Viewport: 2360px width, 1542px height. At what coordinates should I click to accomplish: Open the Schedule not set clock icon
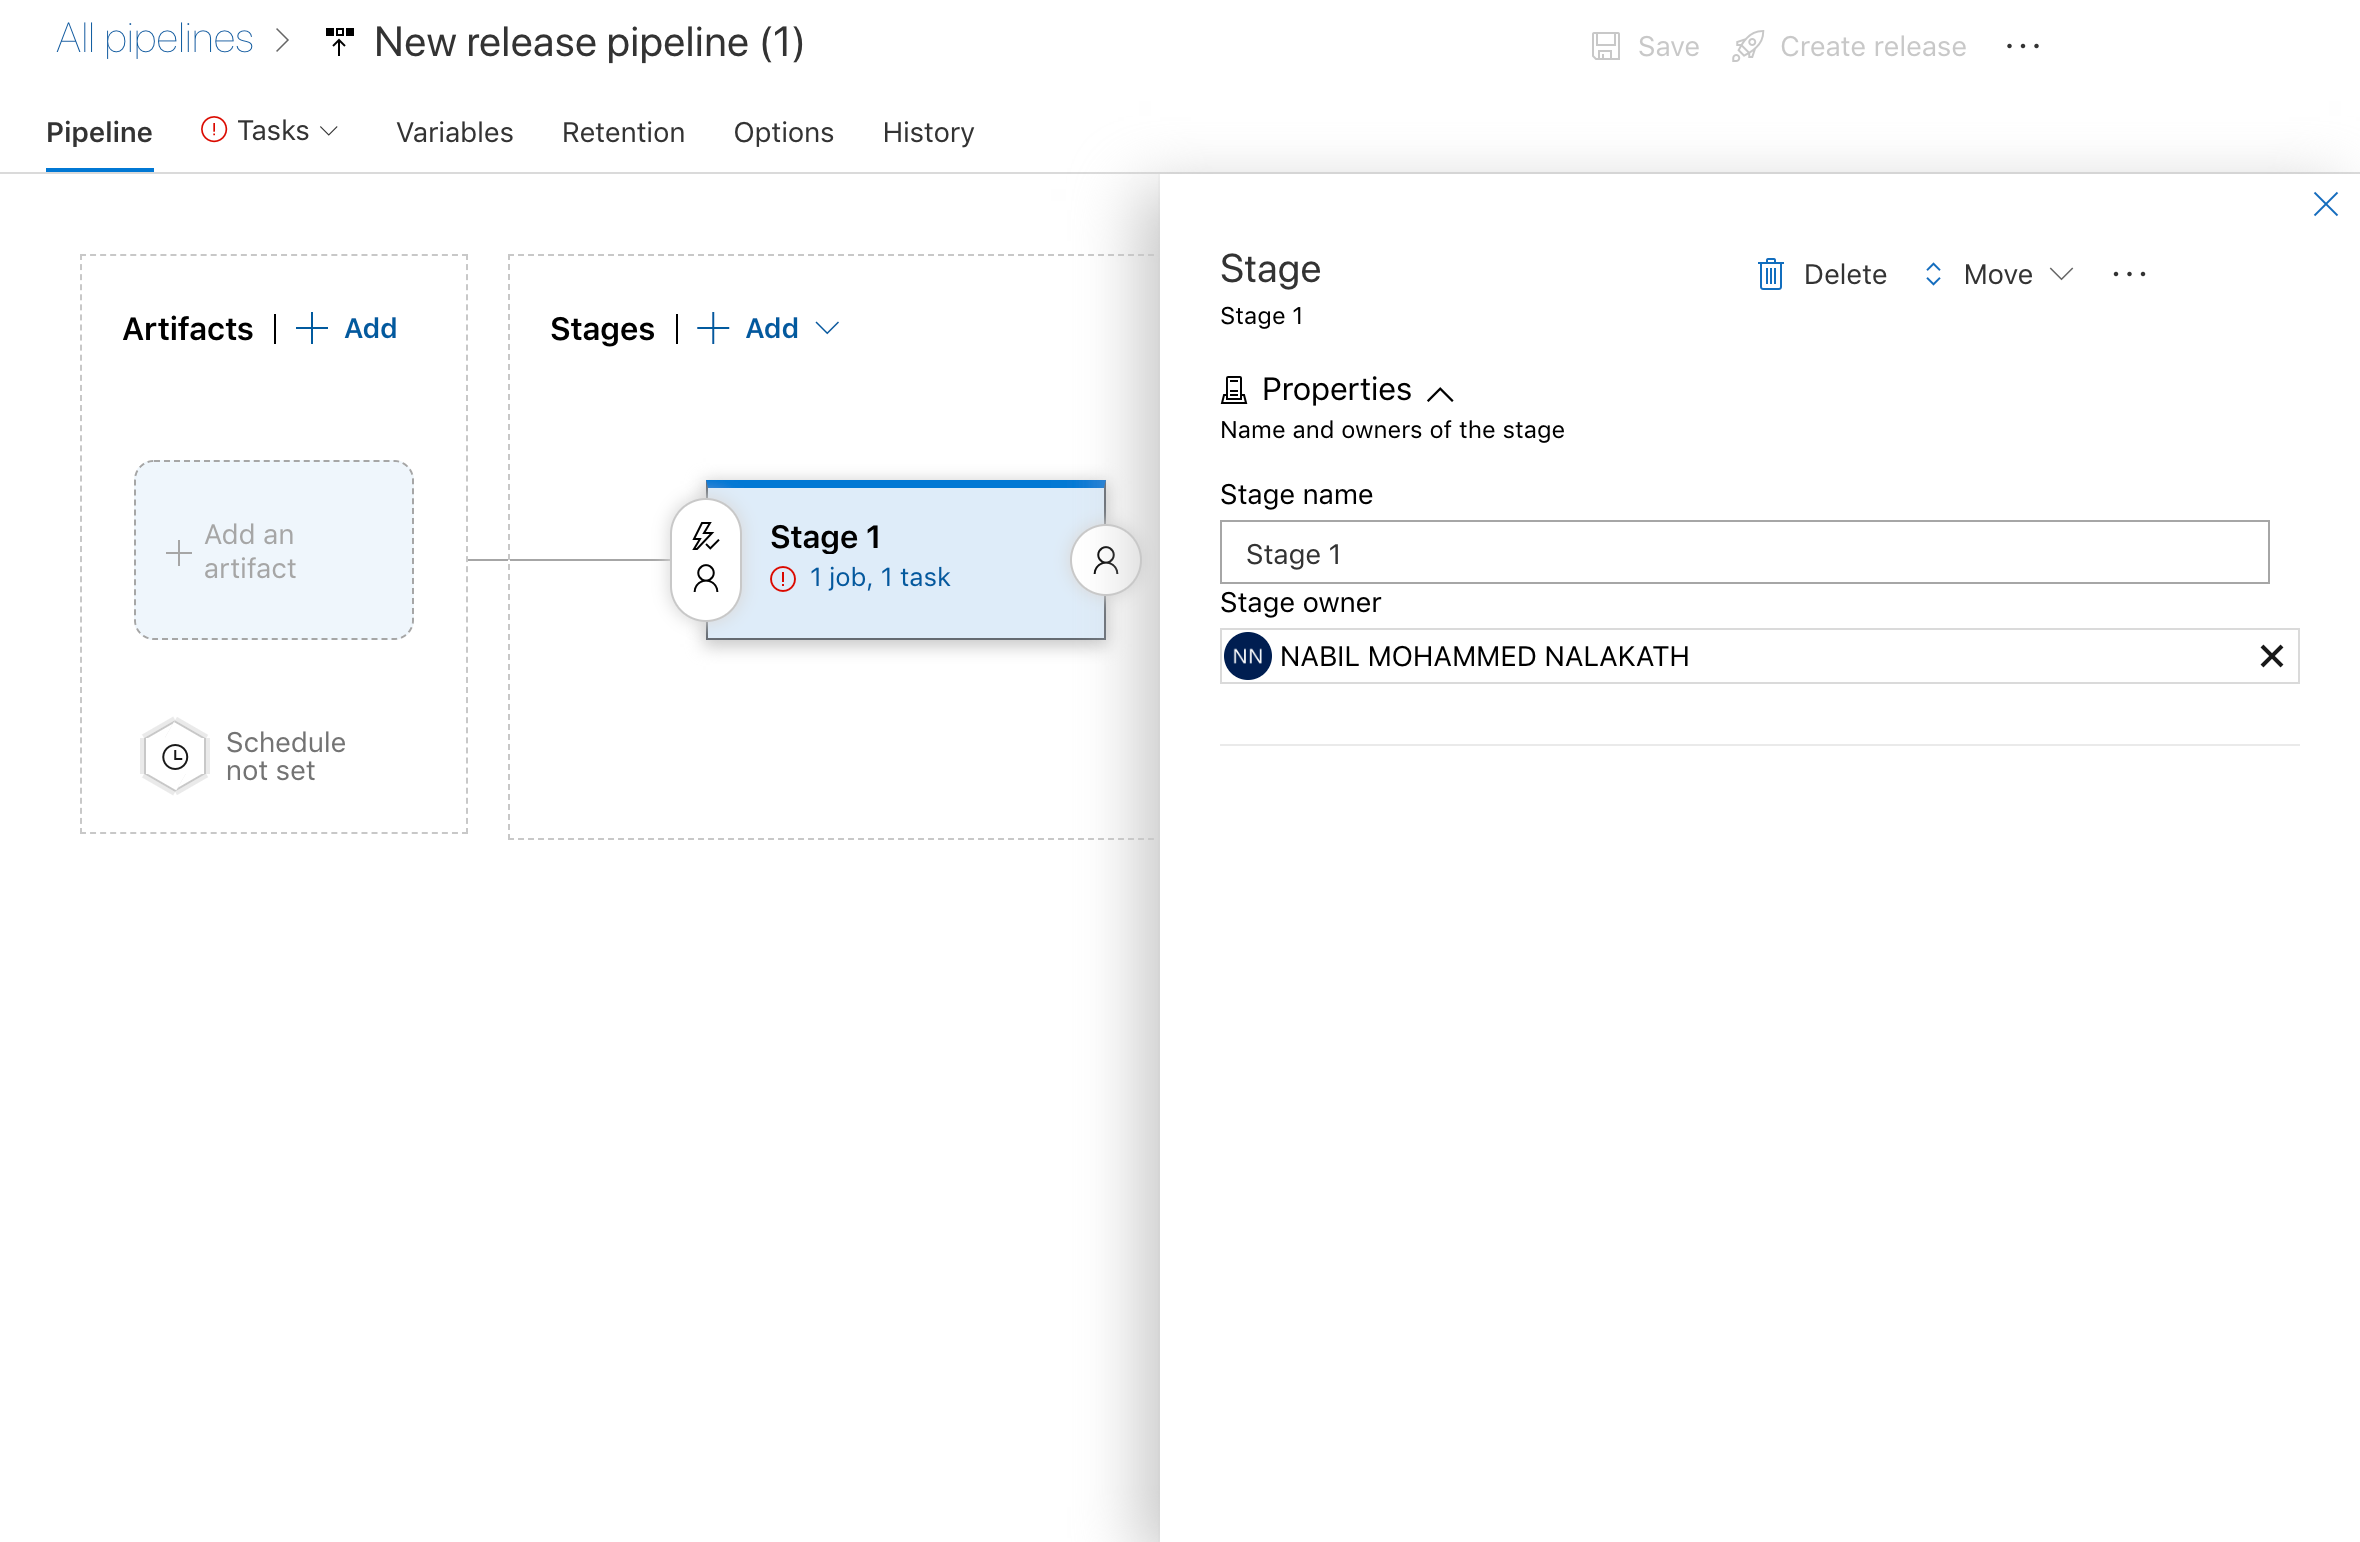click(x=175, y=756)
